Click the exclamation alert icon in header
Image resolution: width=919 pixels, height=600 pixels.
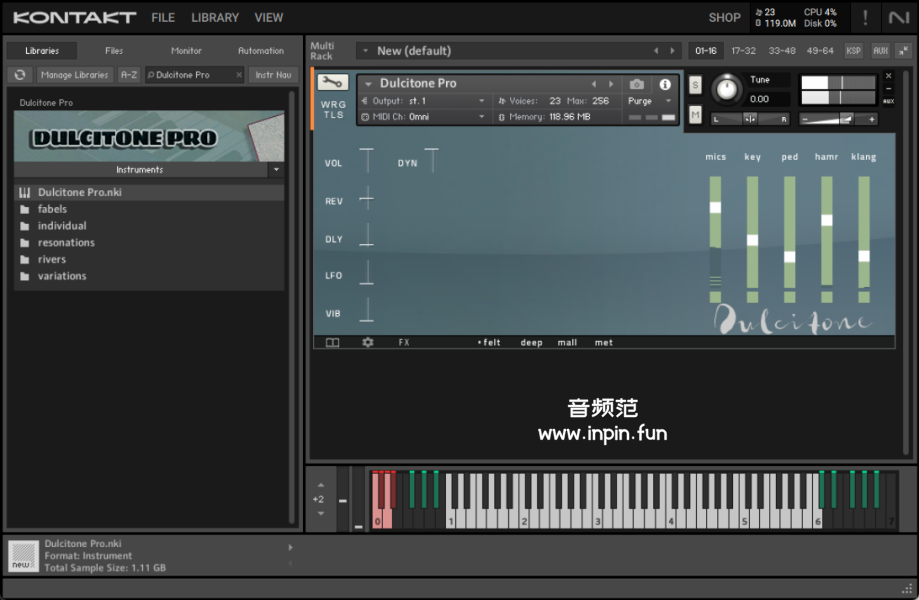pyautogui.click(x=865, y=17)
